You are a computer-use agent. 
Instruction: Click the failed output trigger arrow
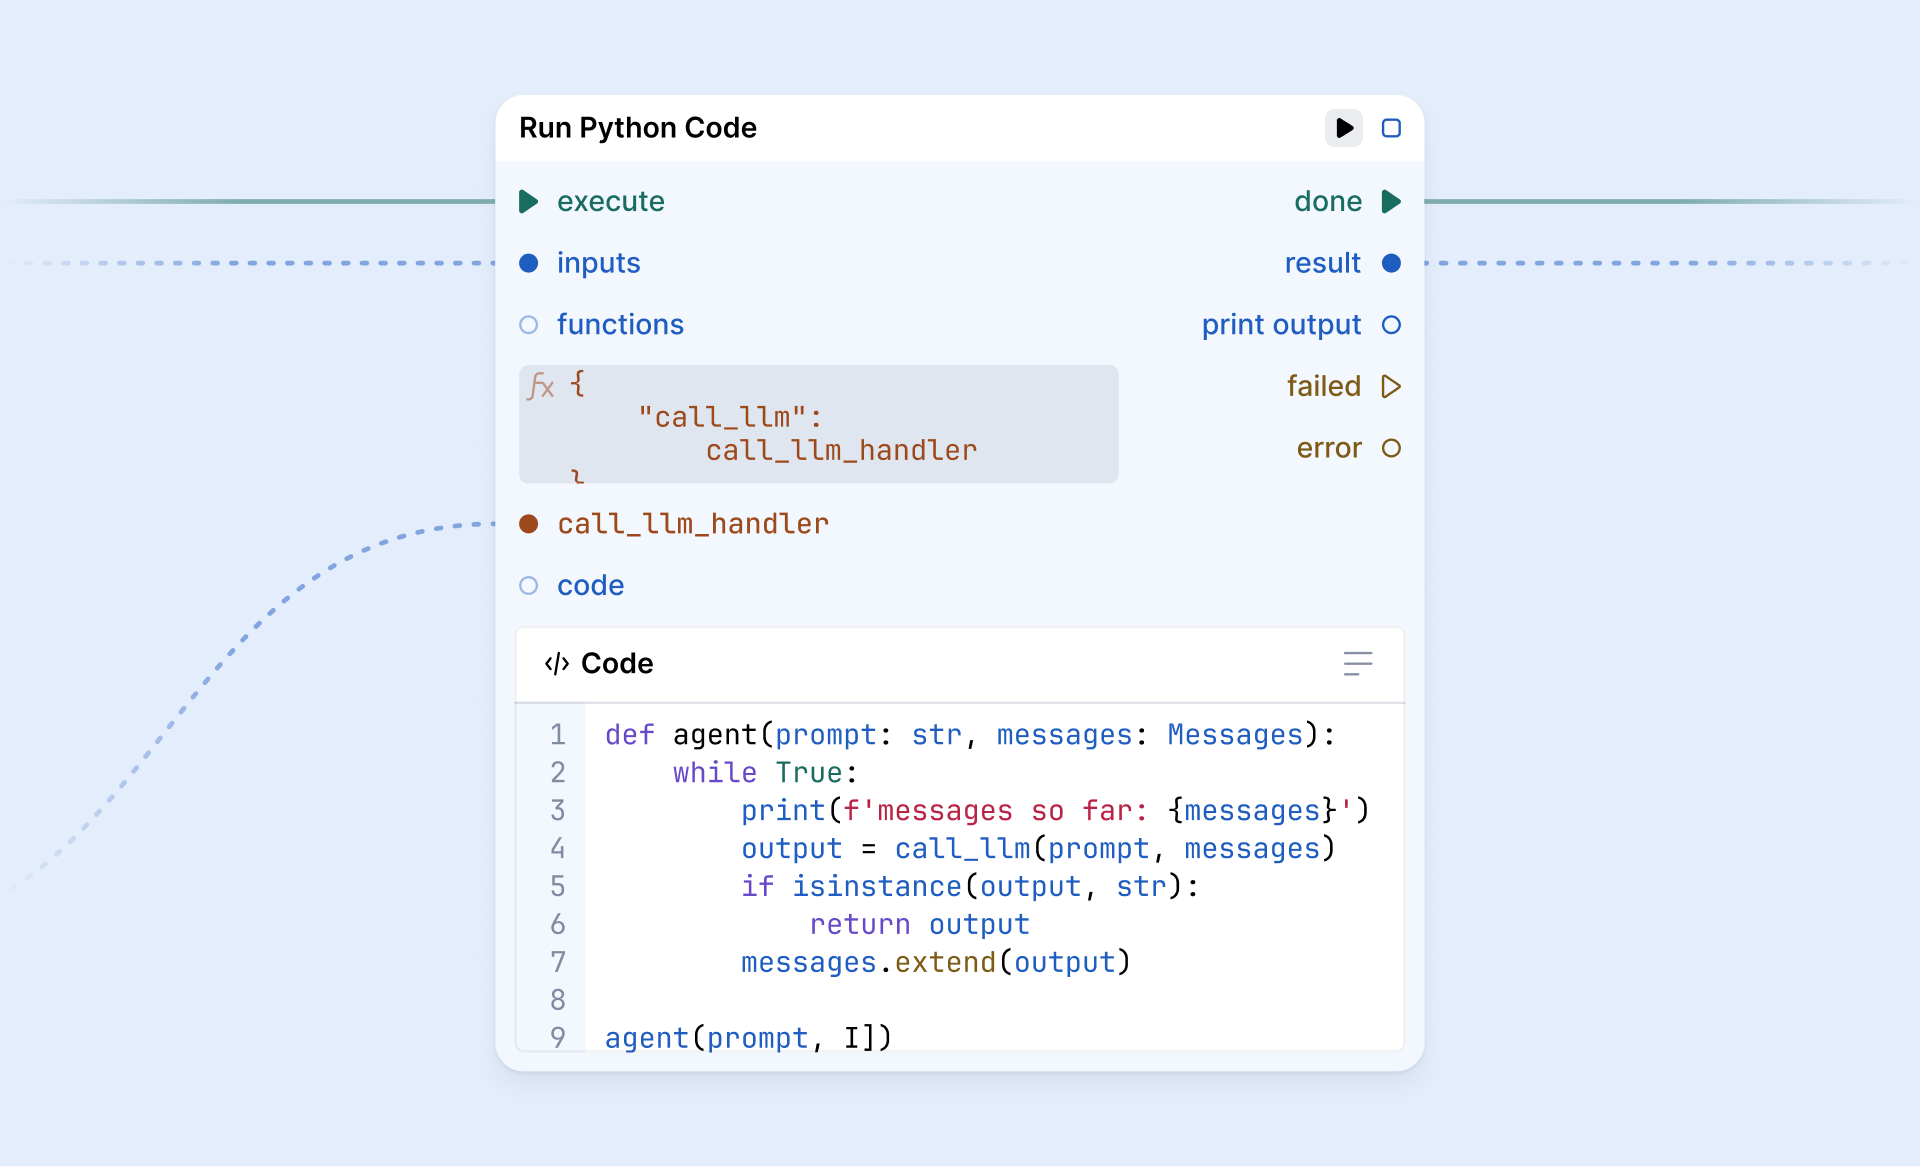1391,386
